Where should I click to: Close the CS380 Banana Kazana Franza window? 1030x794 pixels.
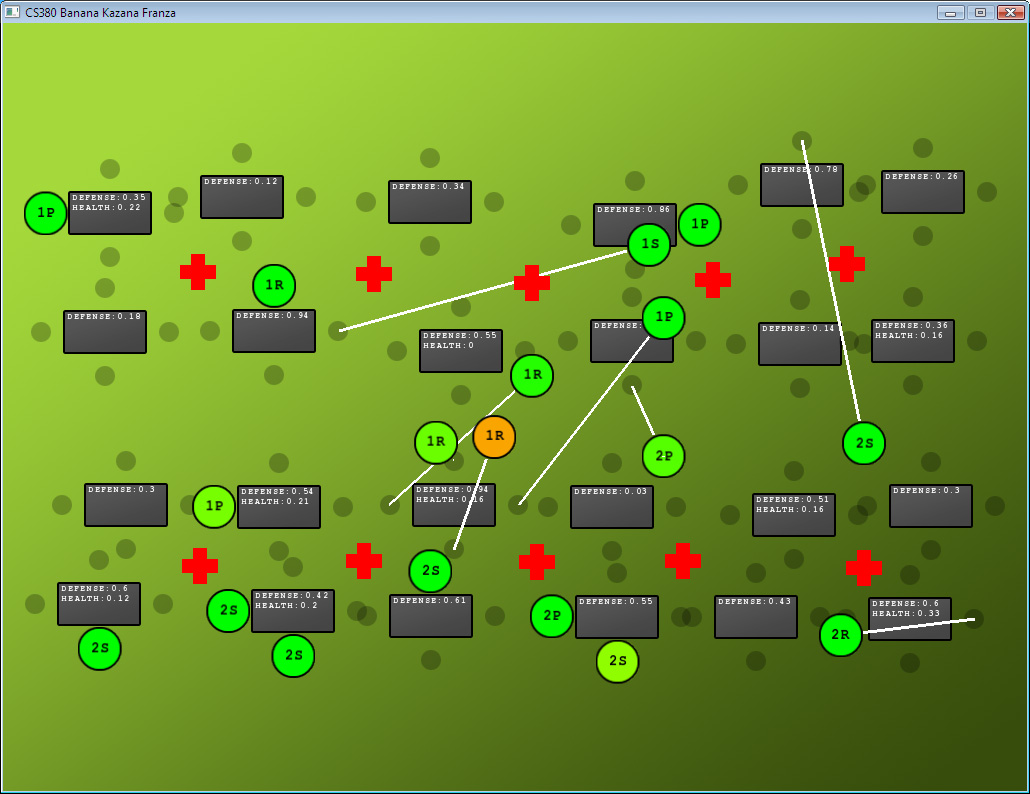[1011, 12]
